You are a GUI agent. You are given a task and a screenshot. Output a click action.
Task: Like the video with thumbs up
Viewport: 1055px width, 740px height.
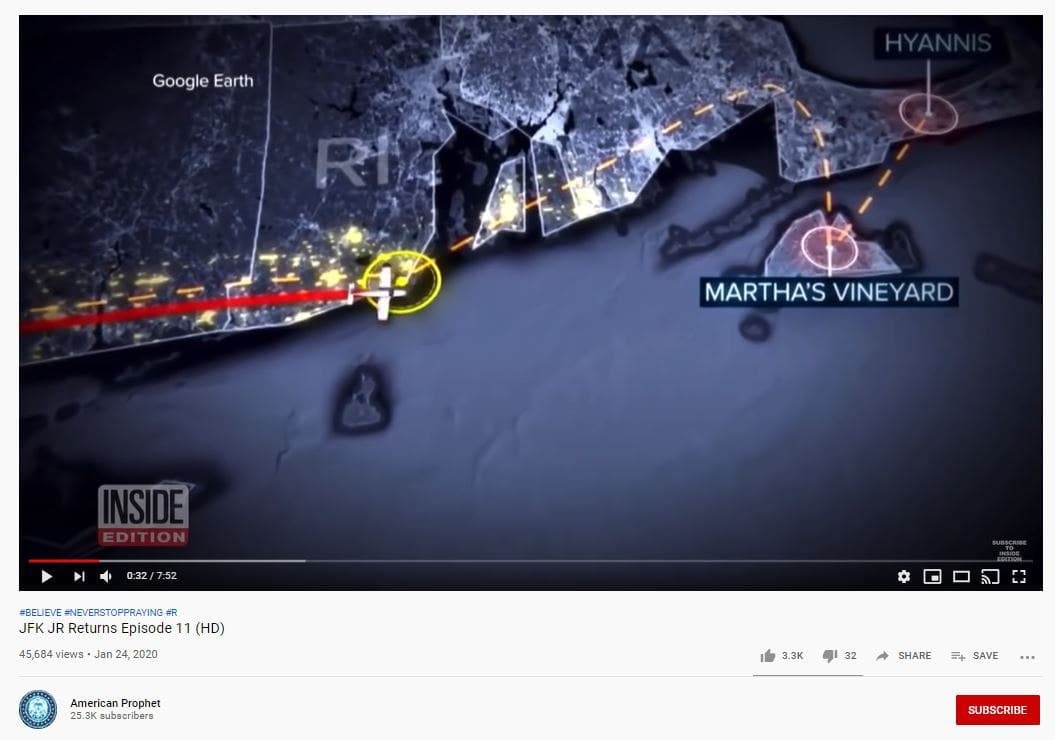781,656
